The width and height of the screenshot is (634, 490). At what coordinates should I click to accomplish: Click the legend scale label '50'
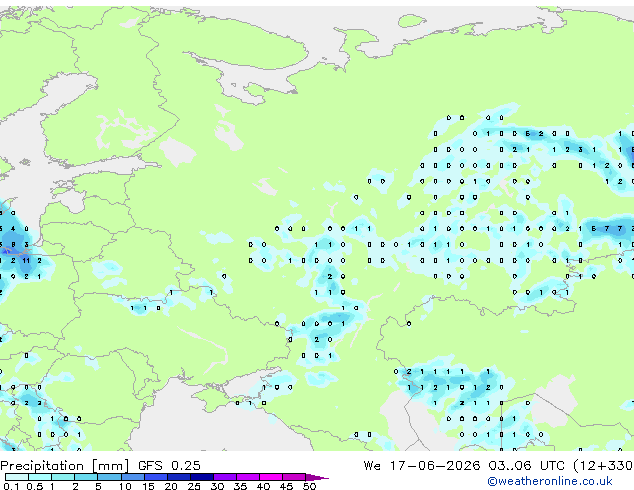[x=309, y=486]
